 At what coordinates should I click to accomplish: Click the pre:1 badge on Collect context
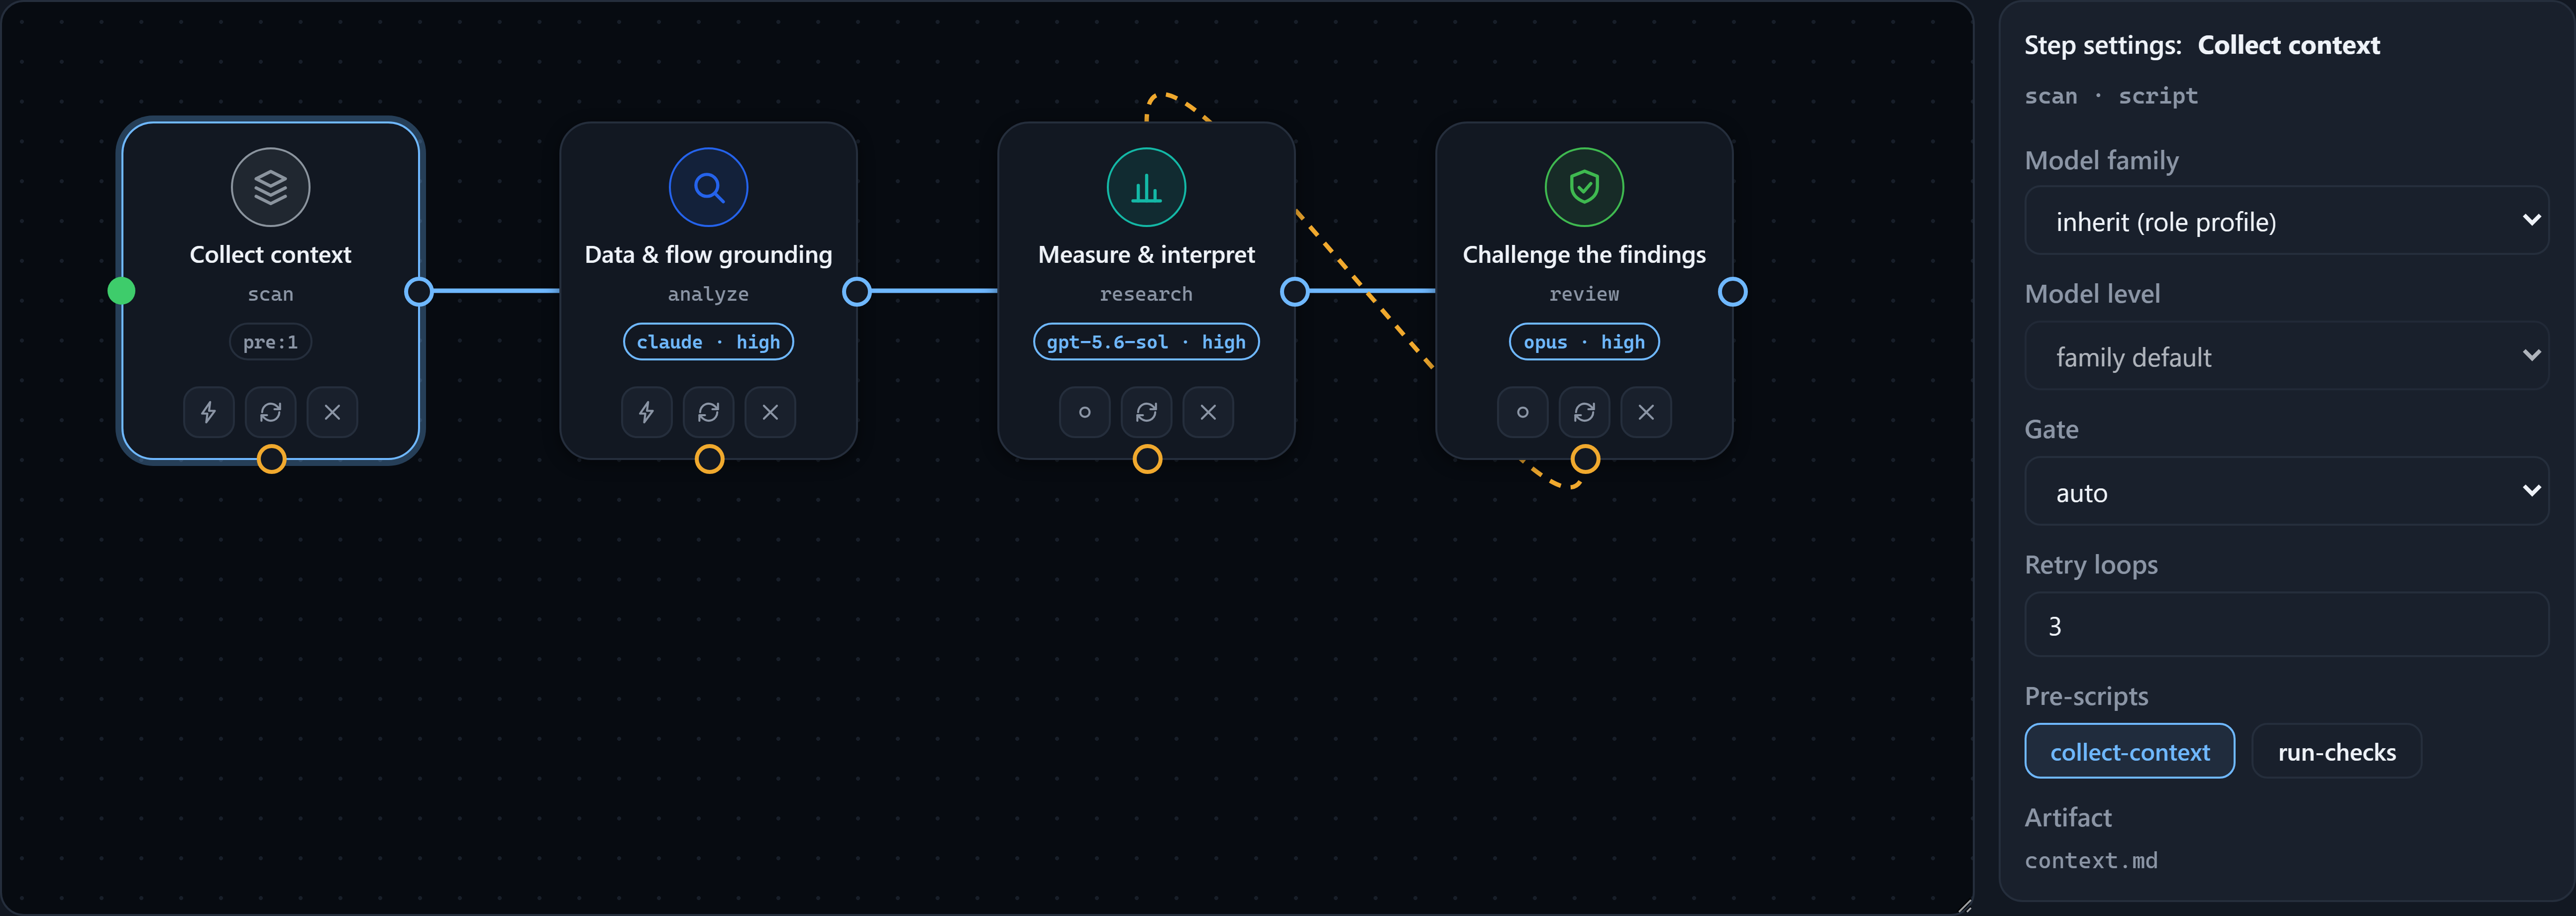270,342
